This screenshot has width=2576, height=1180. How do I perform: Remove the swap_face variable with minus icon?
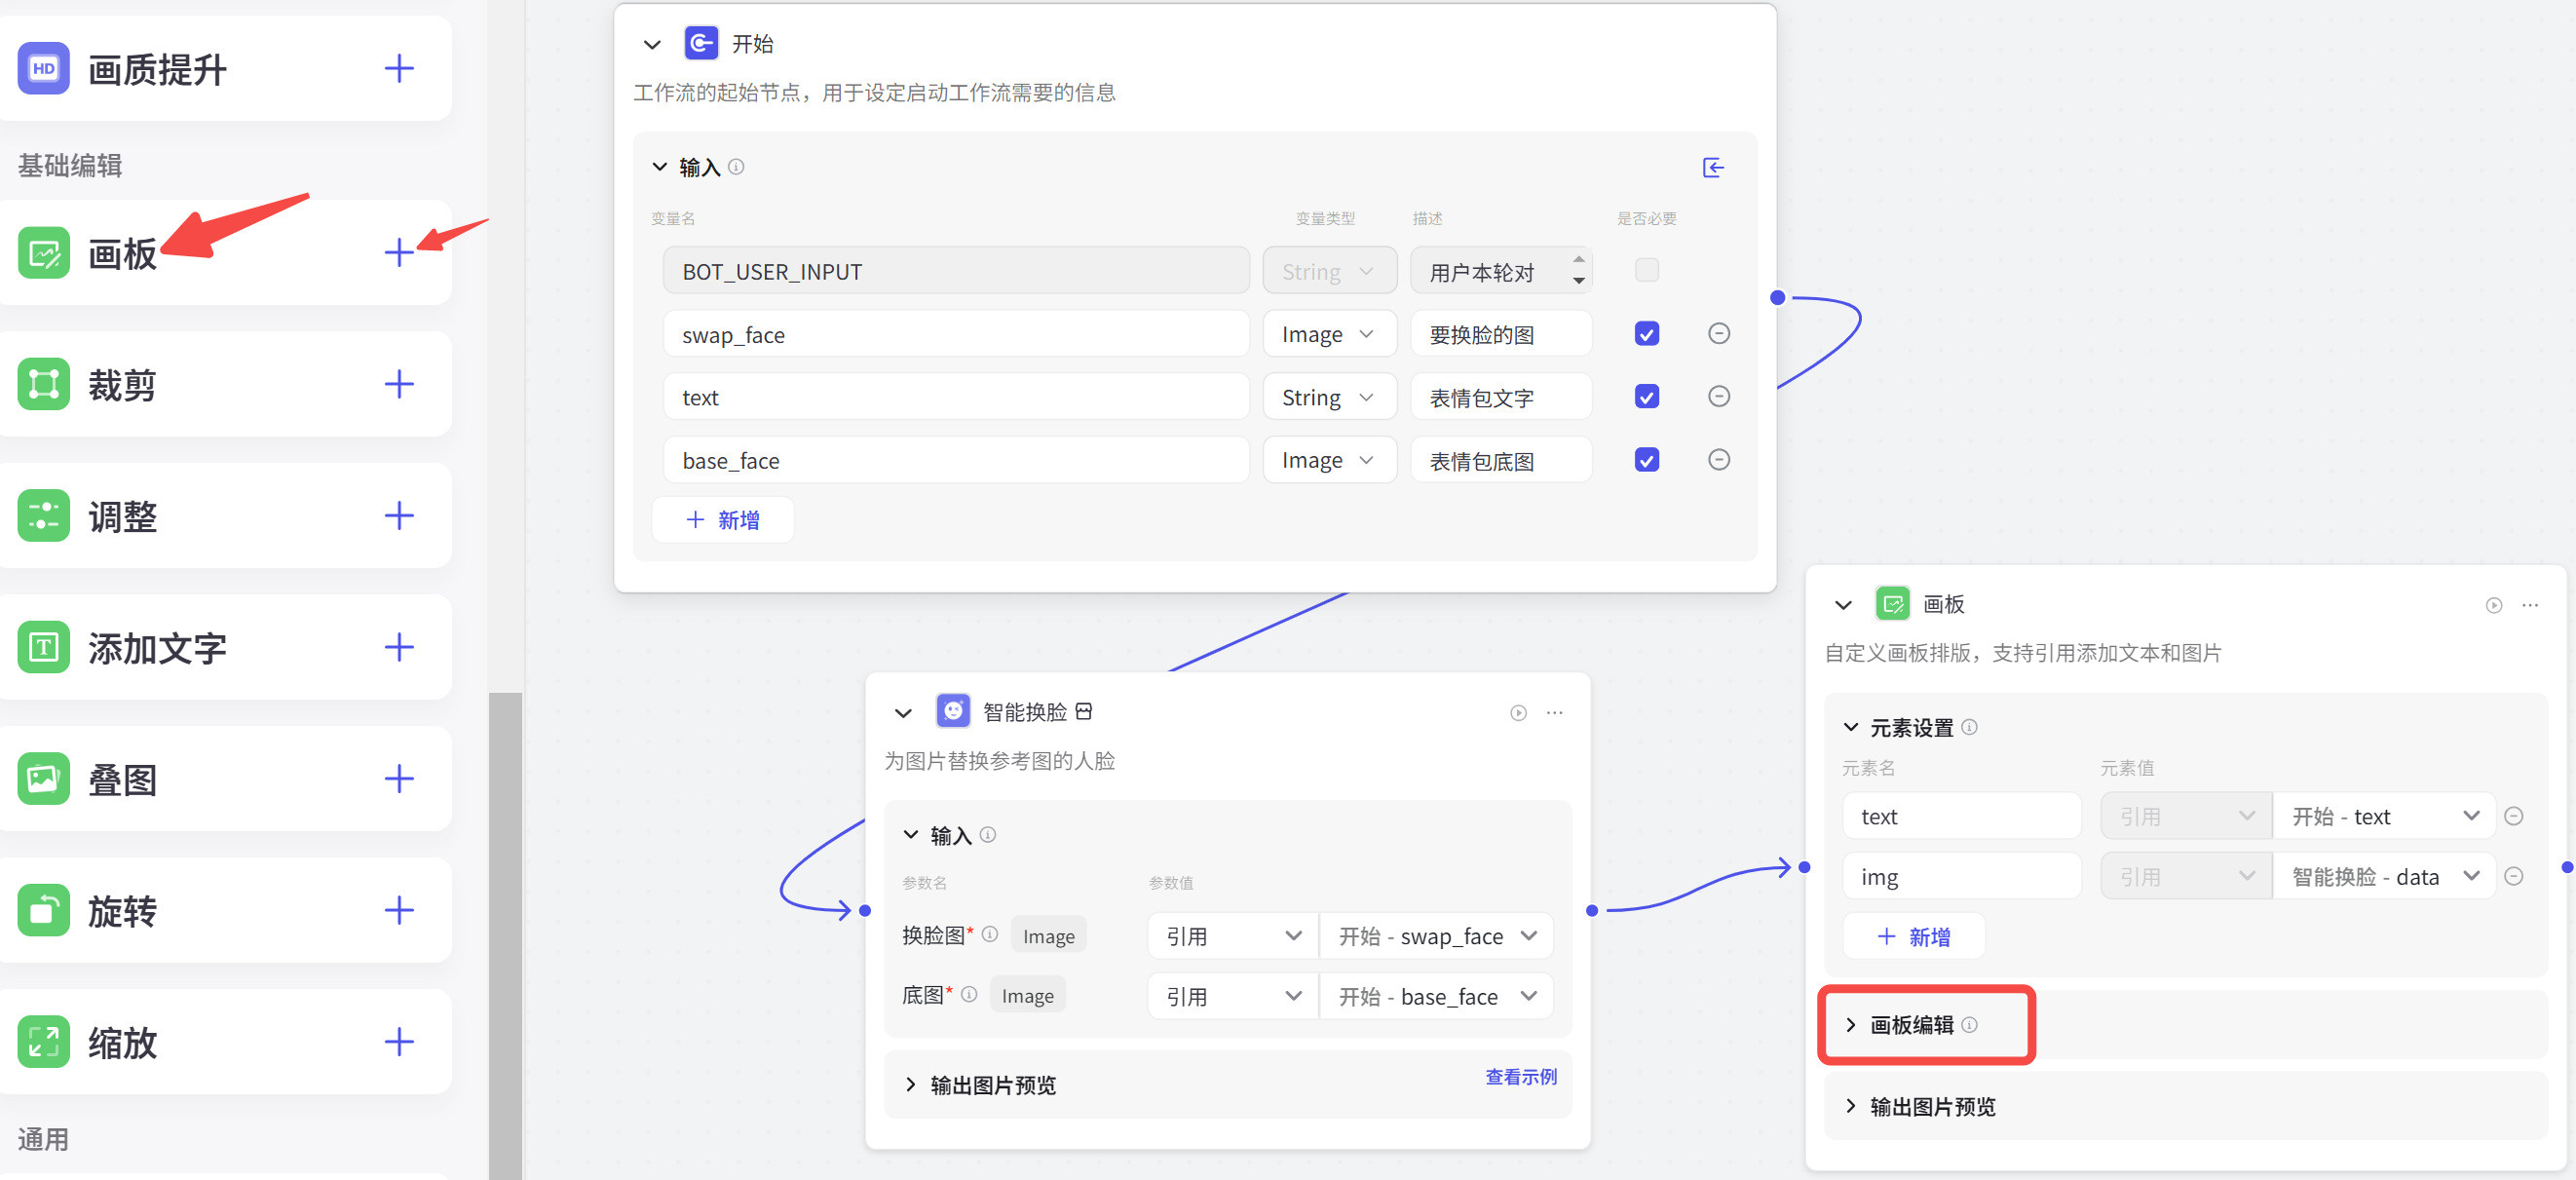[x=1718, y=334]
